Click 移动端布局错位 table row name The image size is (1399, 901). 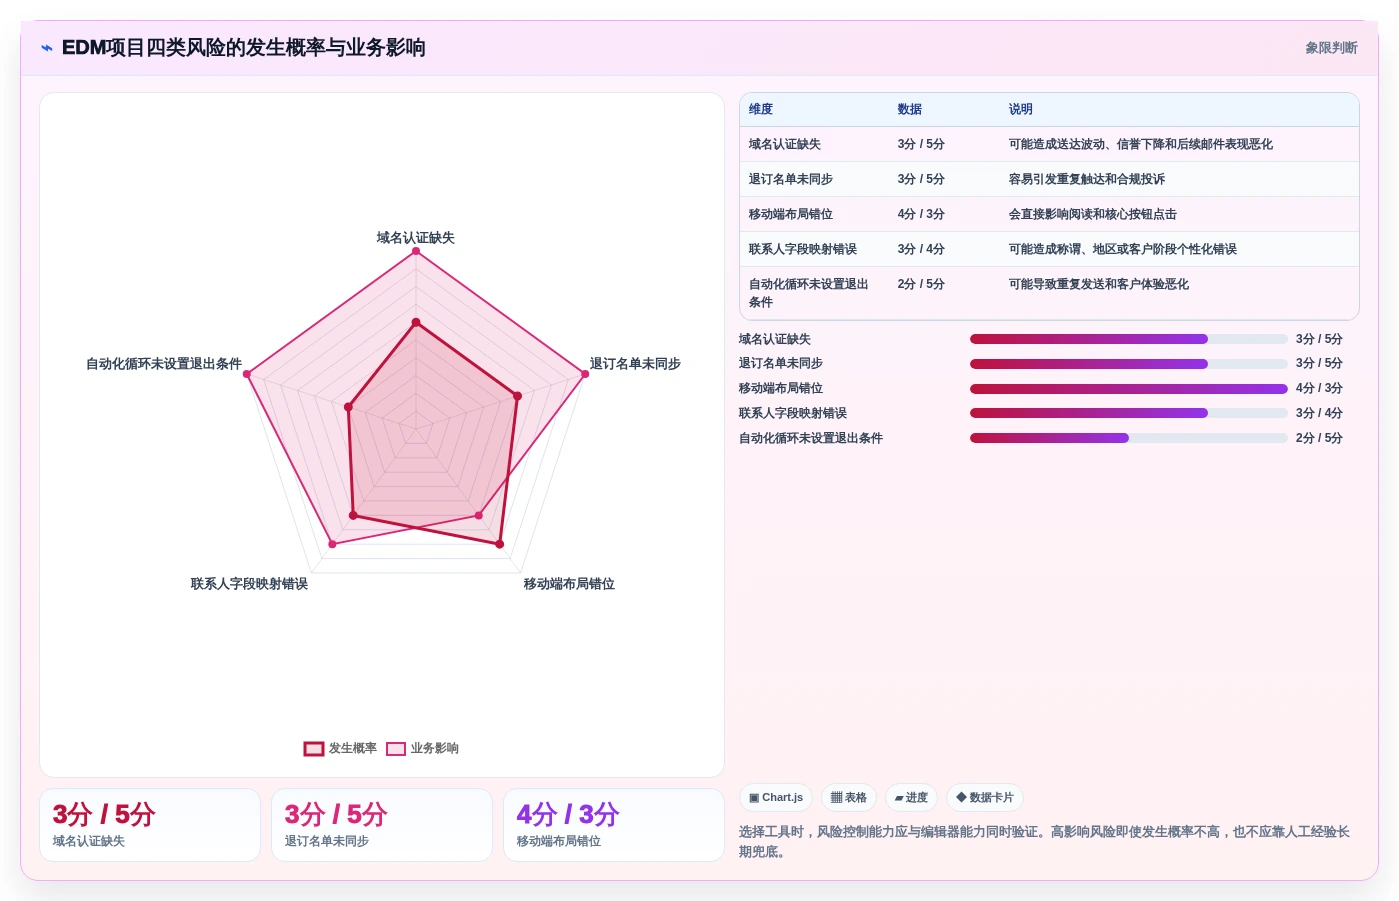[x=791, y=215]
